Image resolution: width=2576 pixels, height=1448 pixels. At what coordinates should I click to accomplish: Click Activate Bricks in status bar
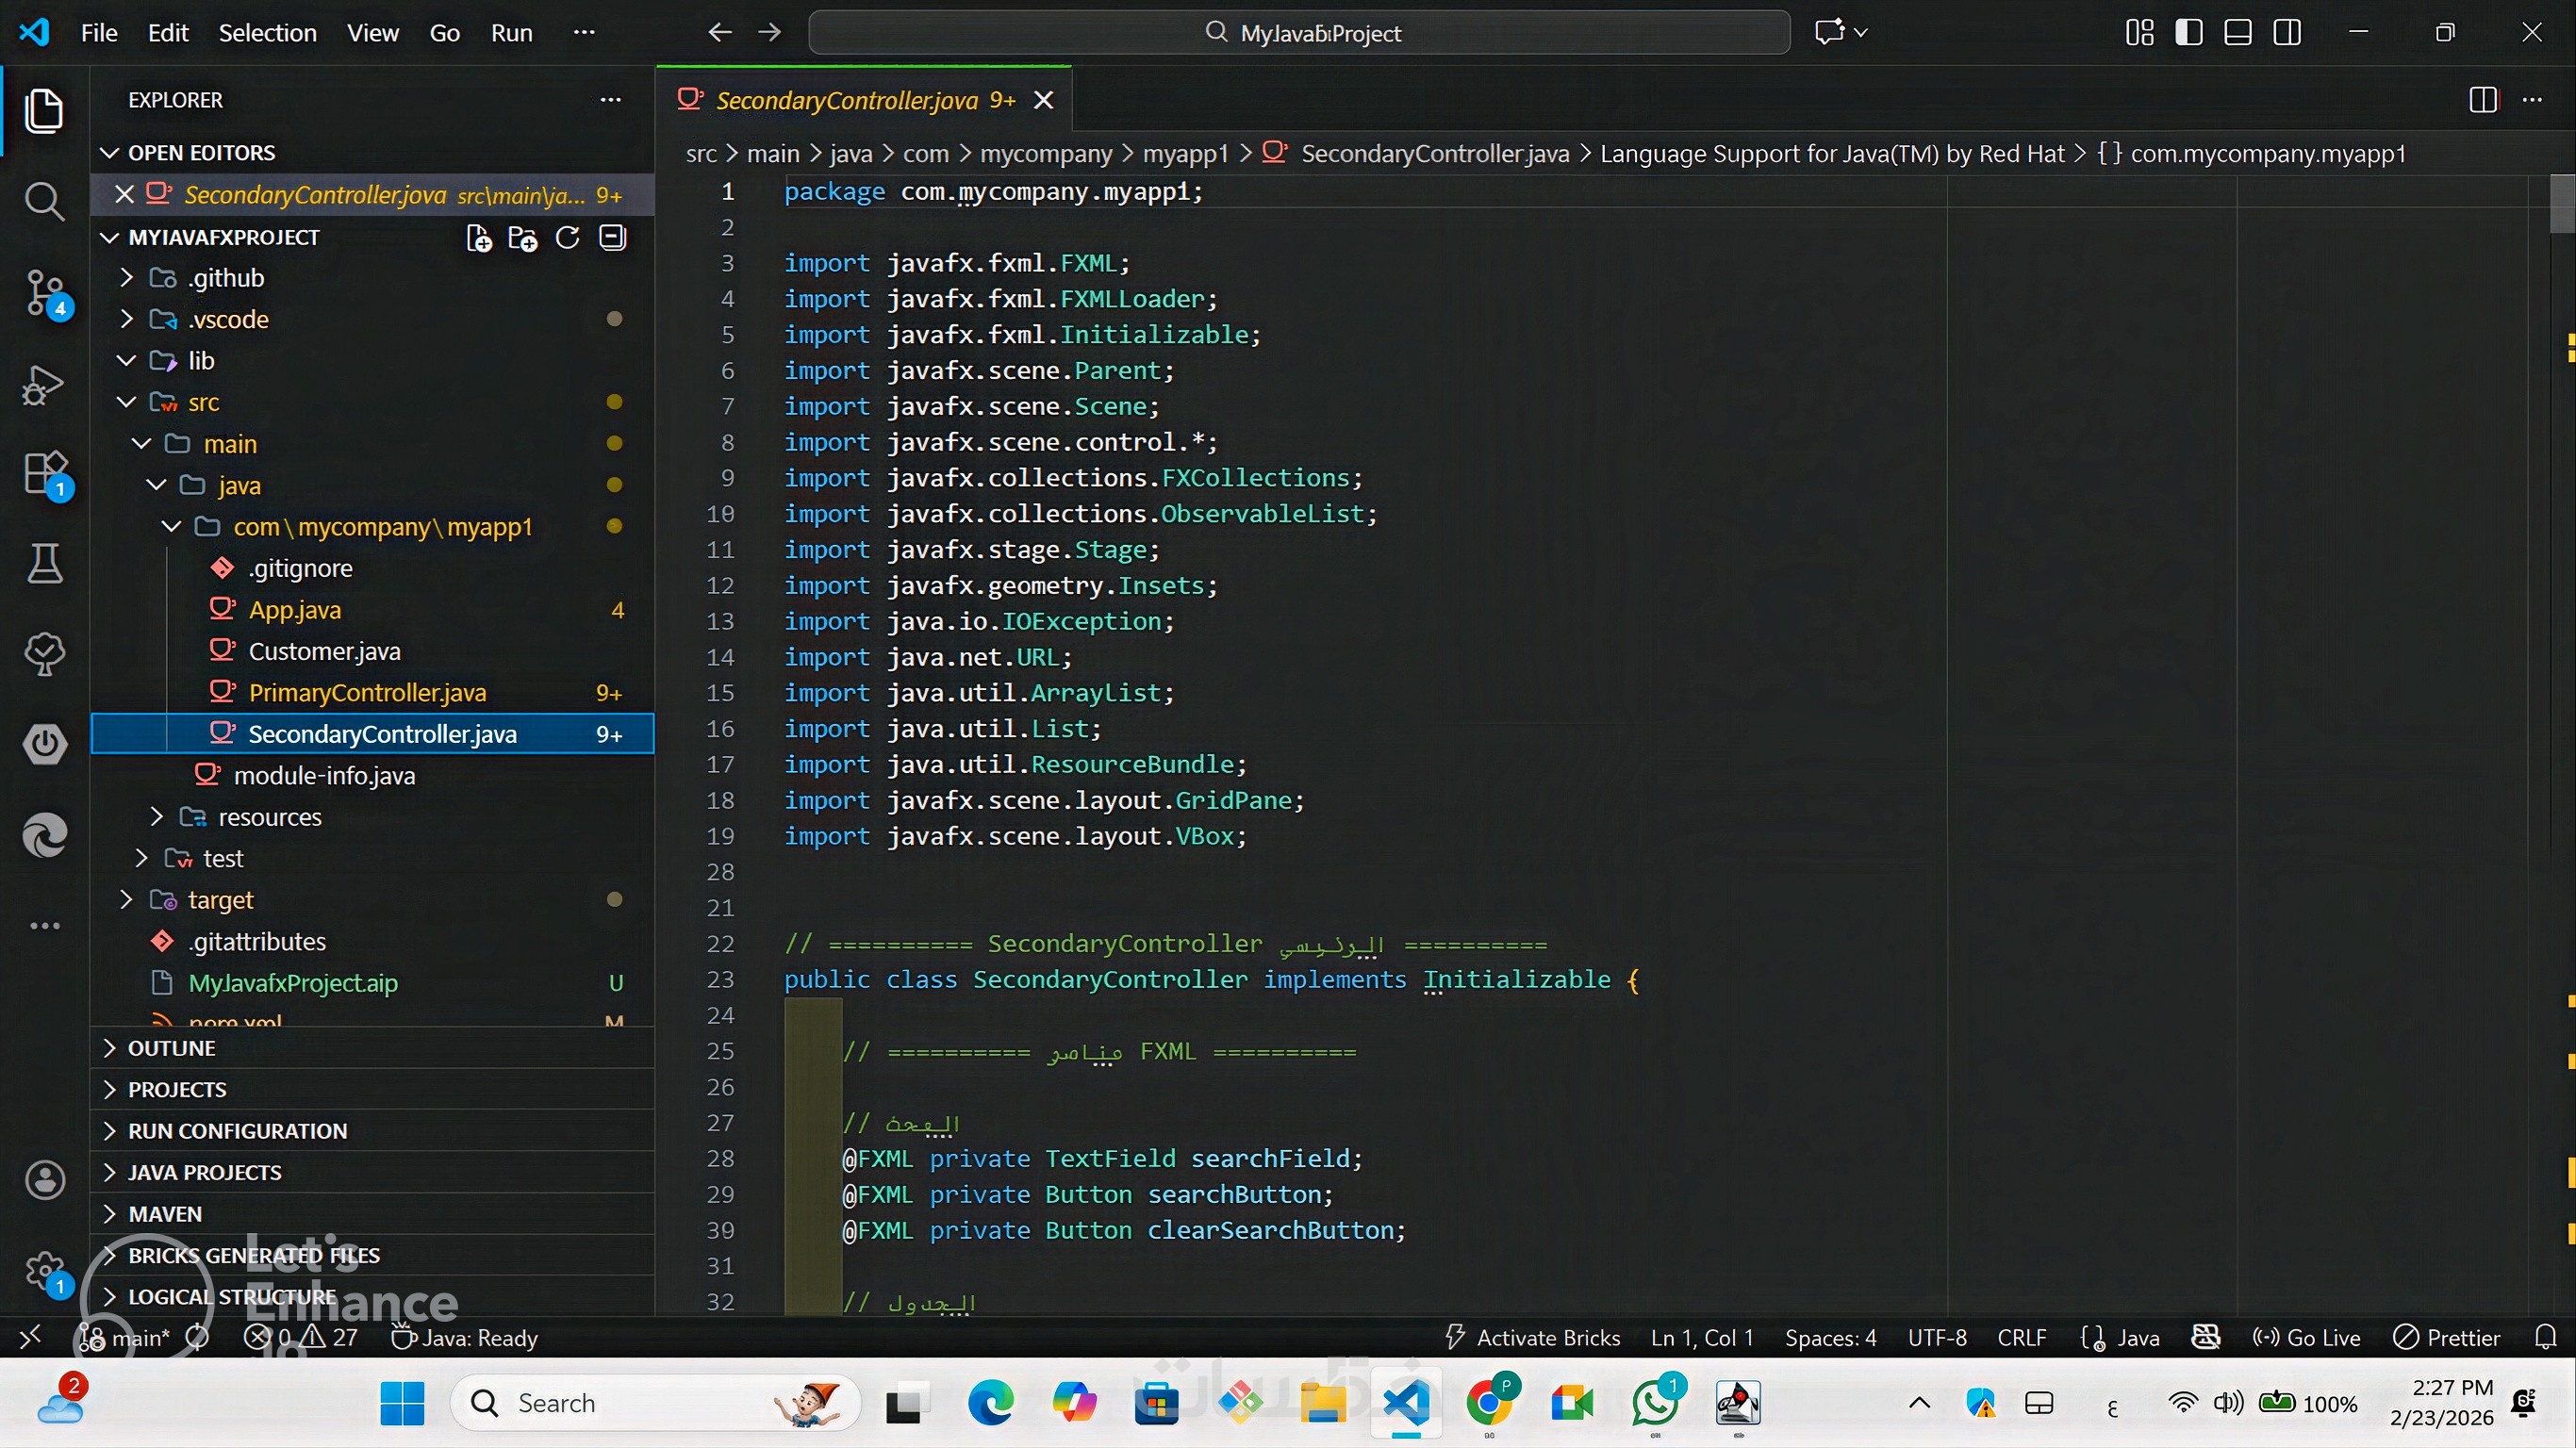pyautogui.click(x=1533, y=1338)
